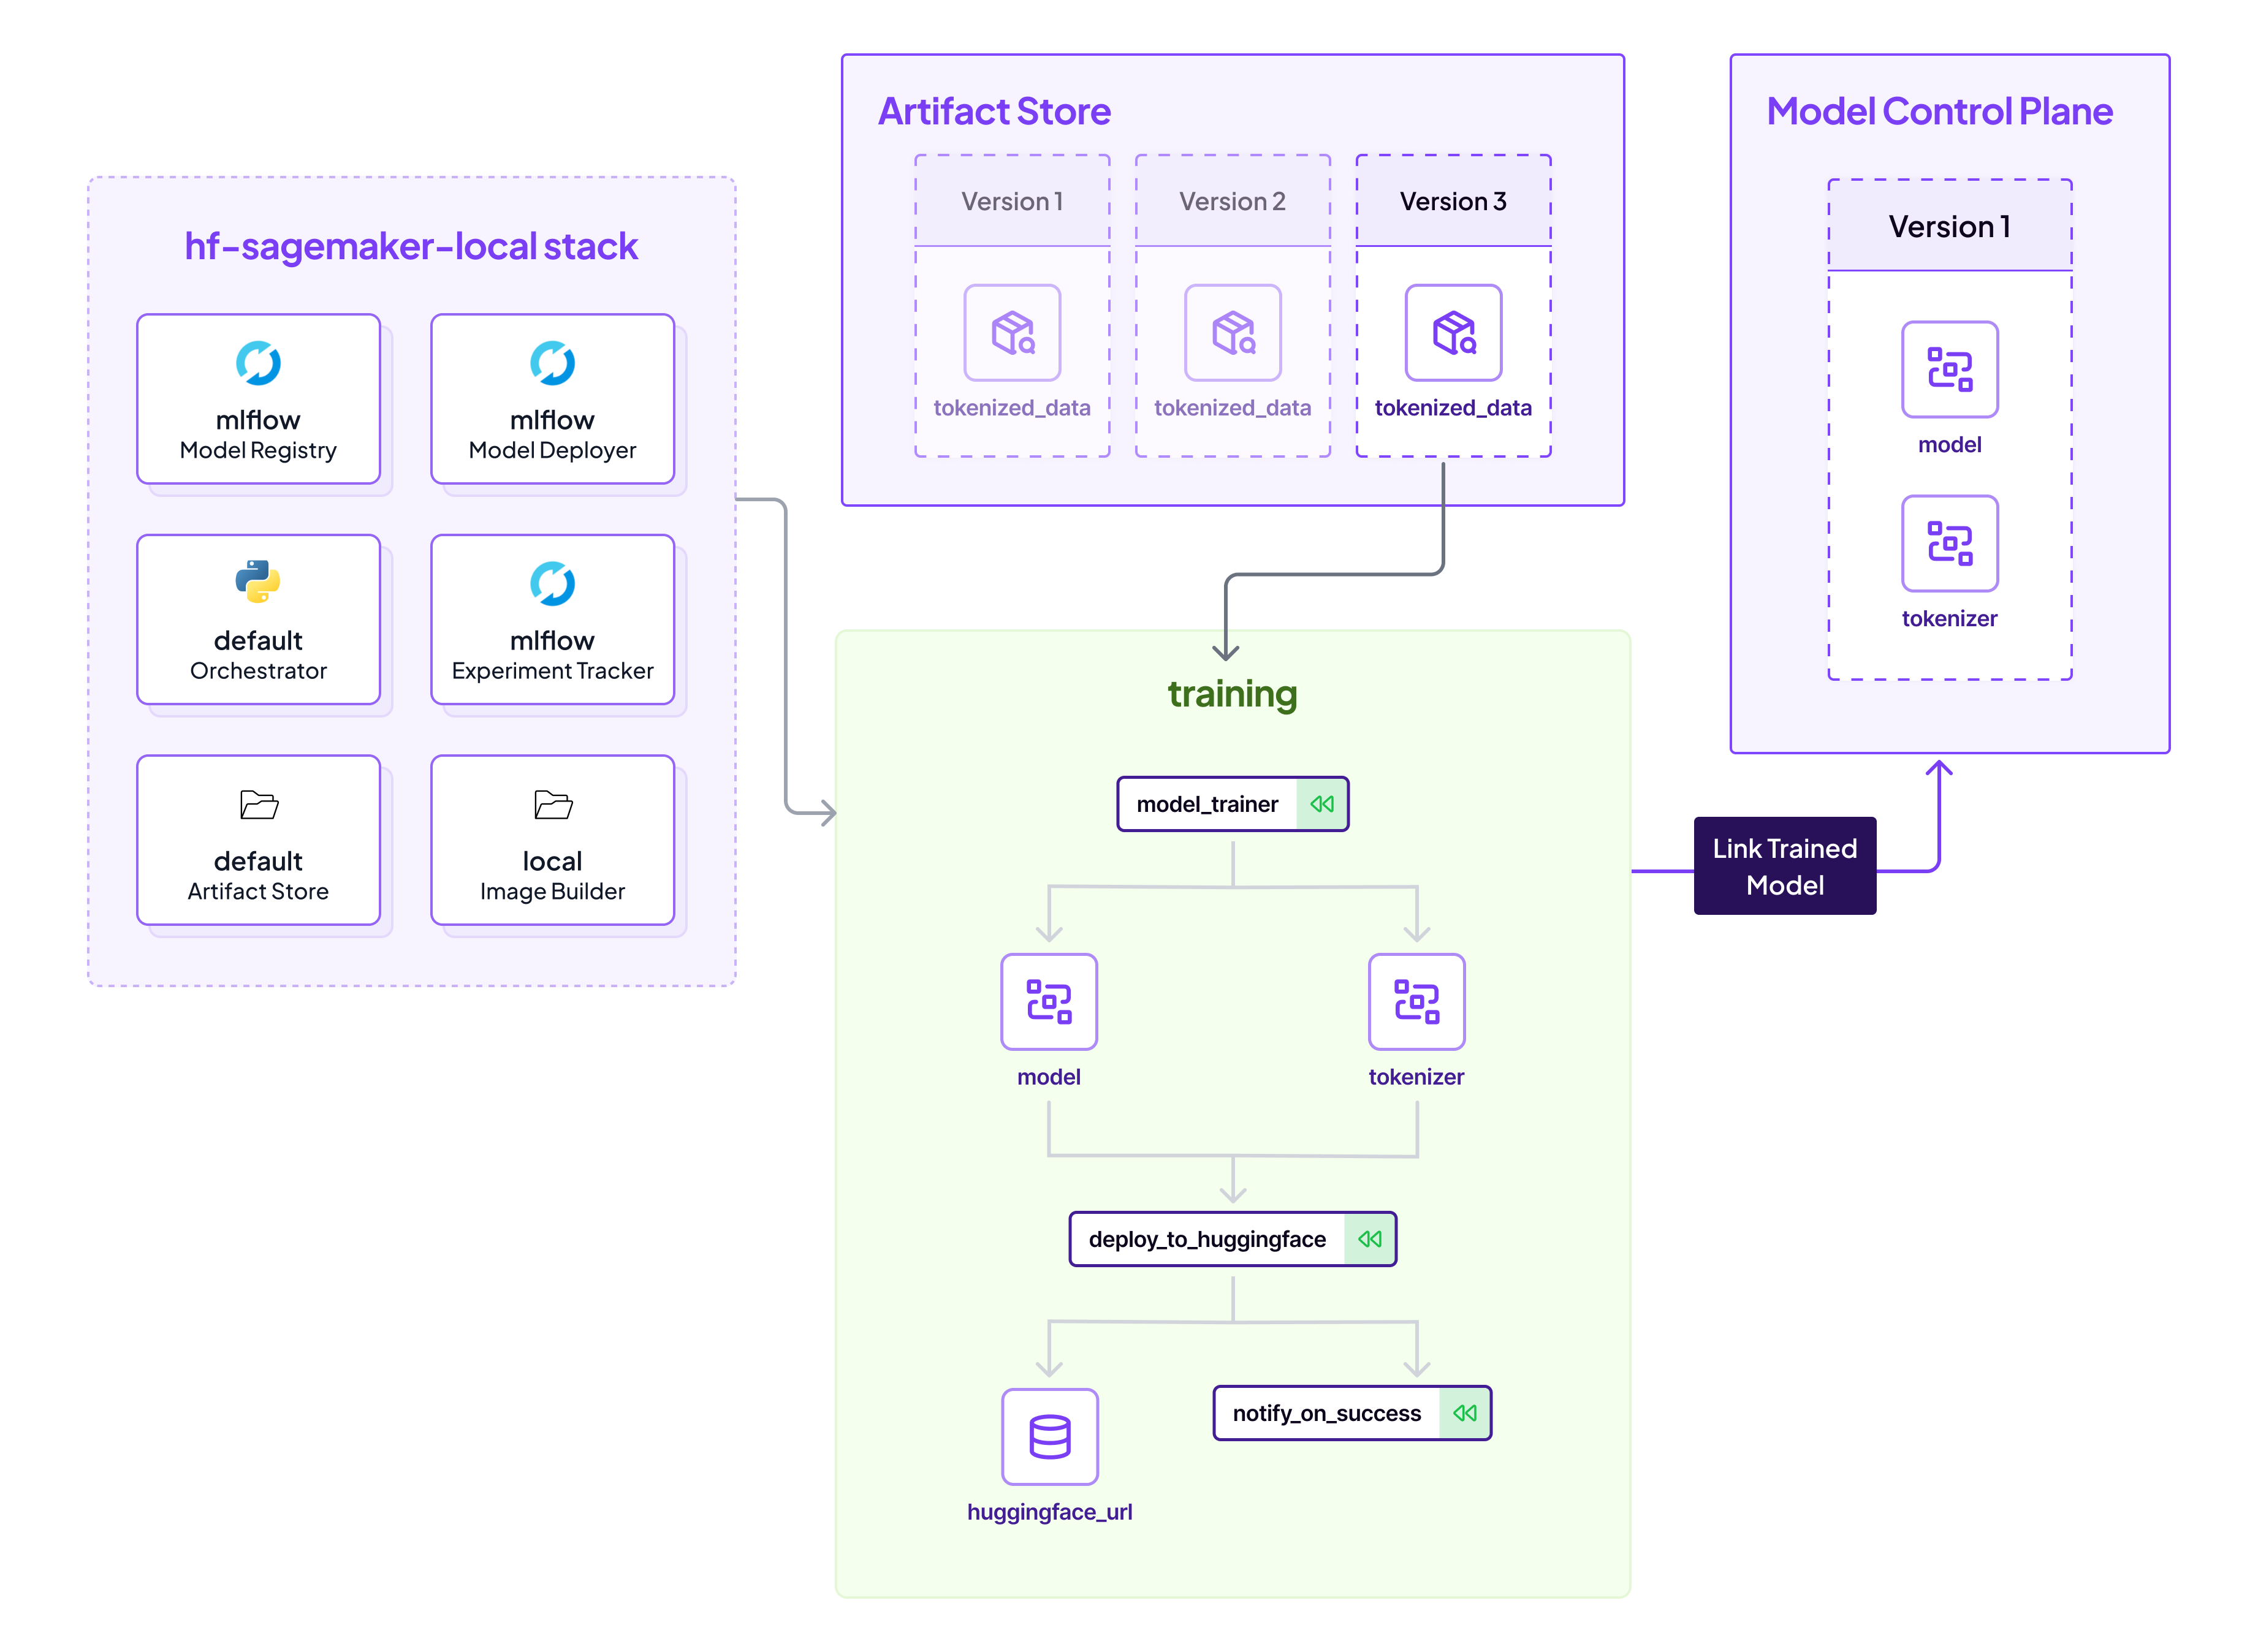
Task: Click the model icon in Model Control Plane
Action: [x=1948, y=369]
